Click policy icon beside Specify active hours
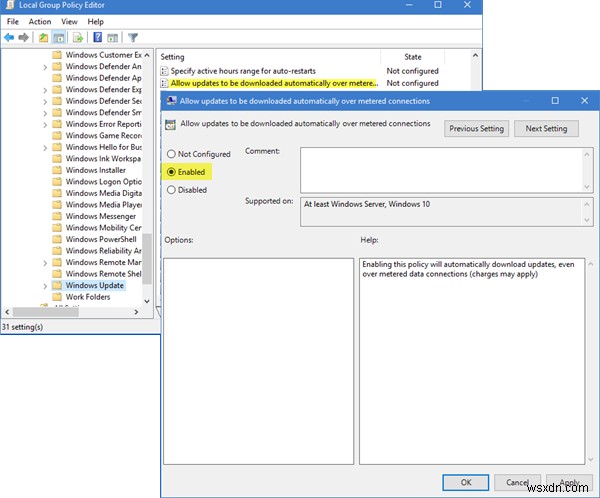The width and height of the screenshot is (600, 498). pos(164,71)
